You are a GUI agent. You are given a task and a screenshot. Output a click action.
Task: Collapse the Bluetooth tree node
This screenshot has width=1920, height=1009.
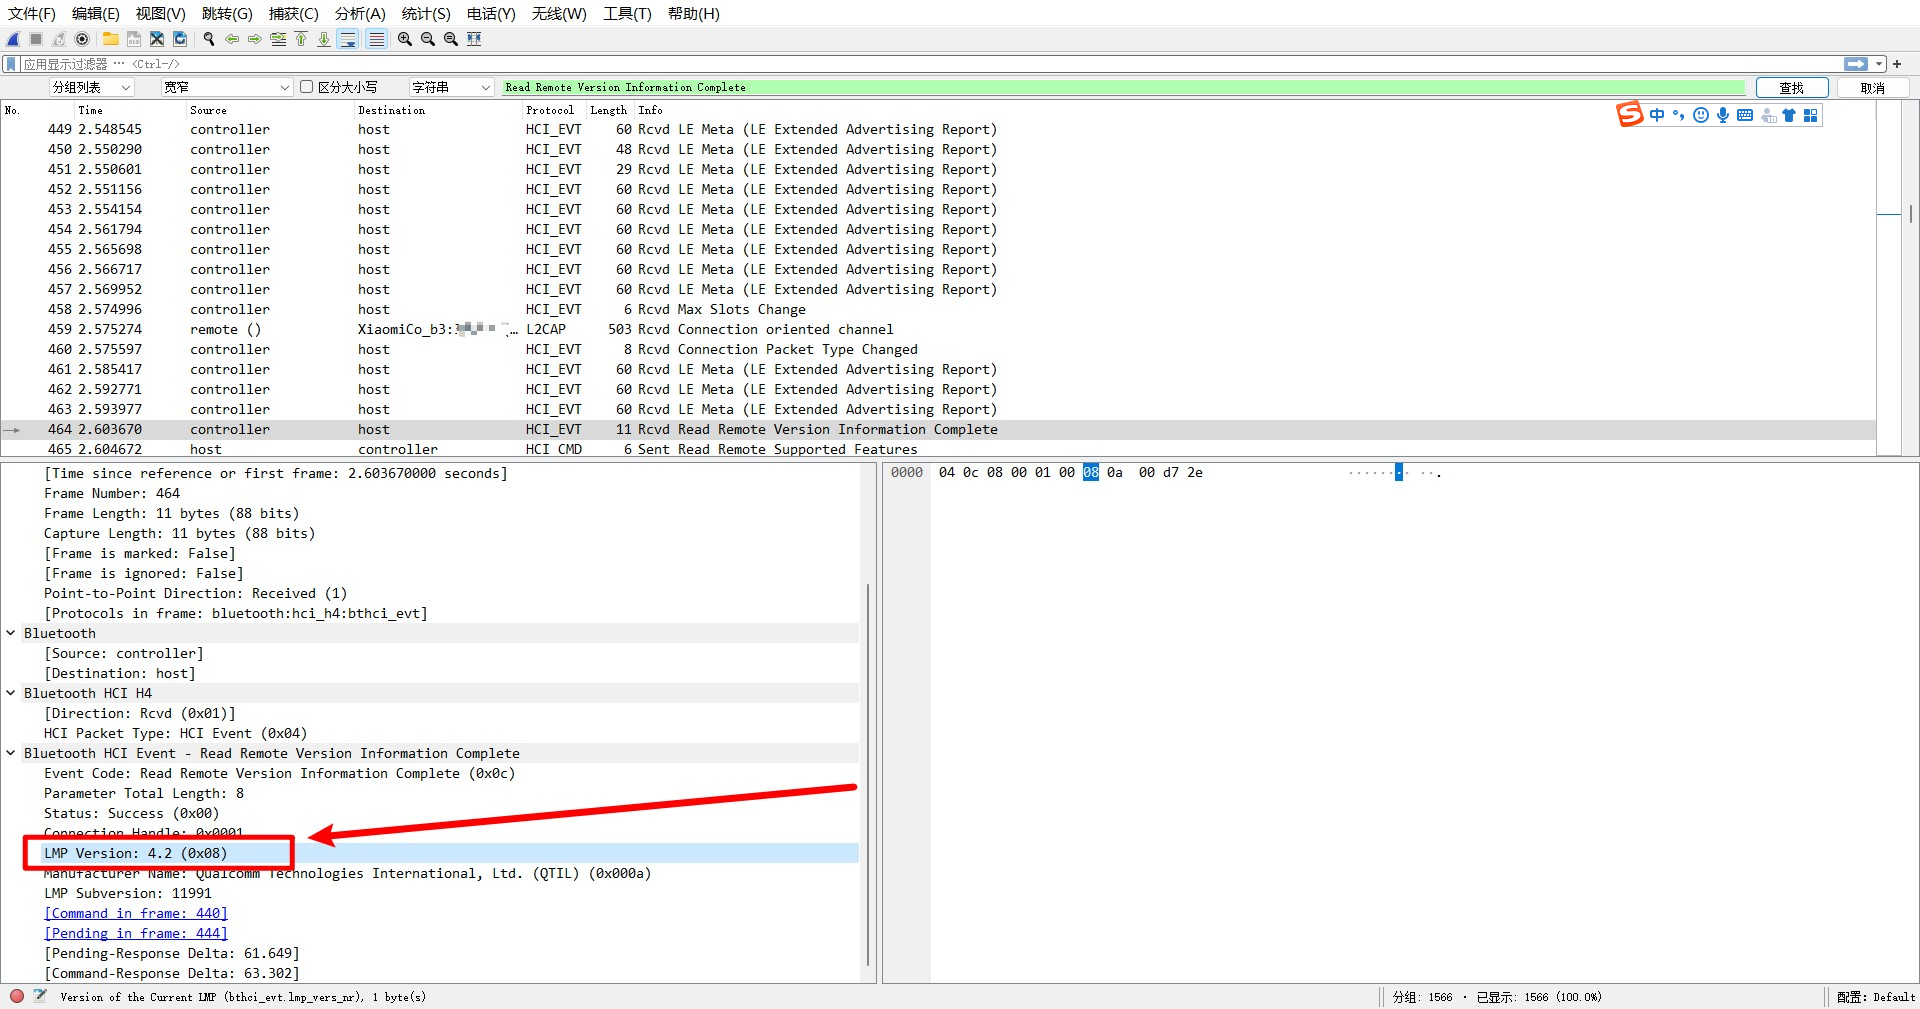point(11,633)
